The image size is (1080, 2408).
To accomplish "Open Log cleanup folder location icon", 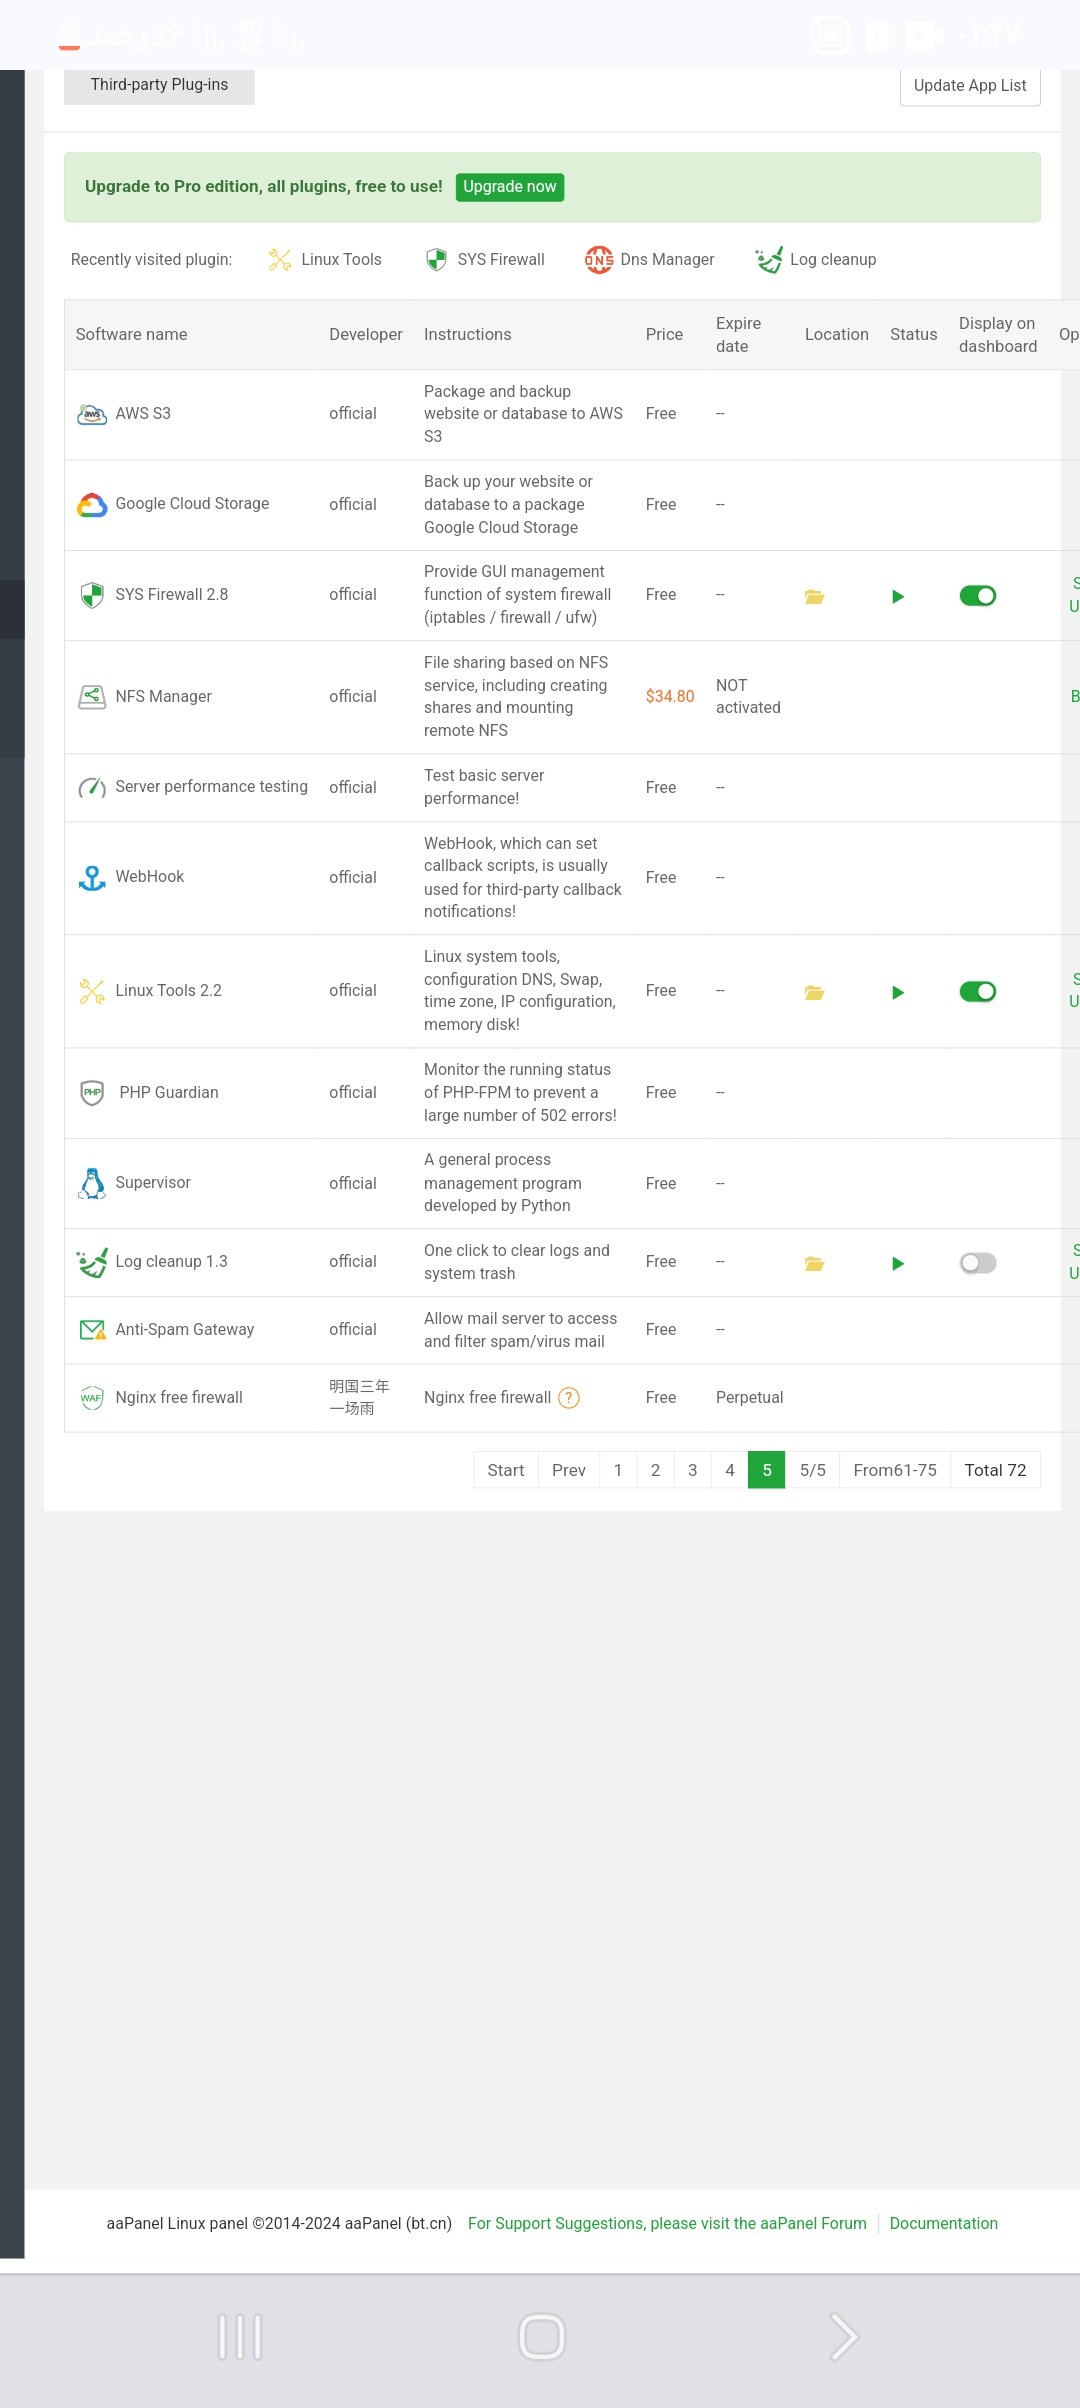I will [814, 1263].
